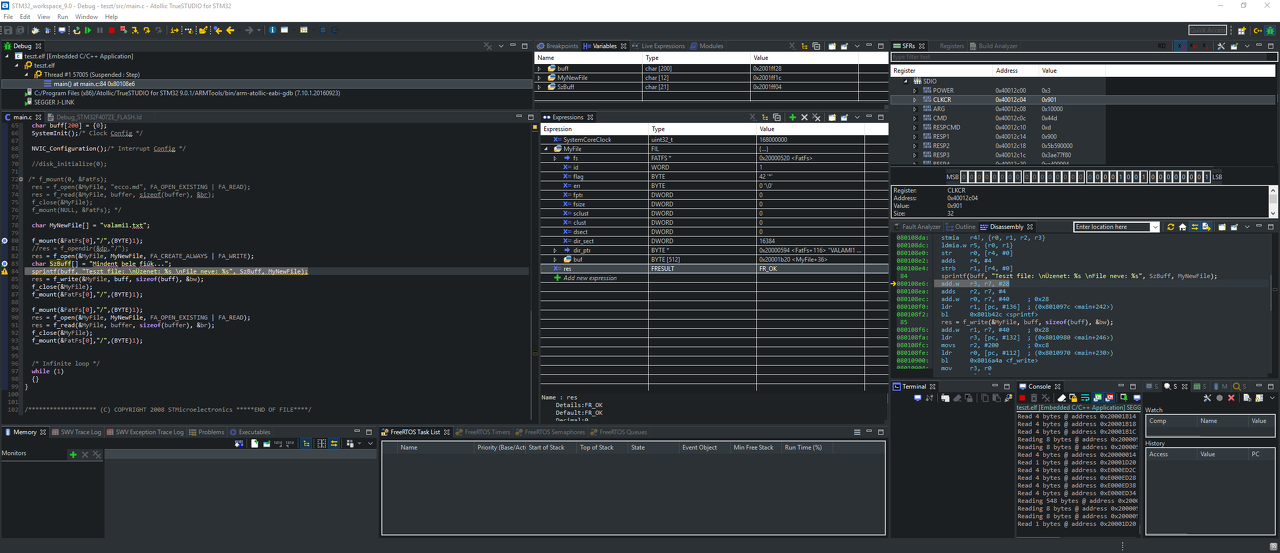Screen dimensions: 1280x553
Task: Switch to the Outline tab
Action: (961, 227)
